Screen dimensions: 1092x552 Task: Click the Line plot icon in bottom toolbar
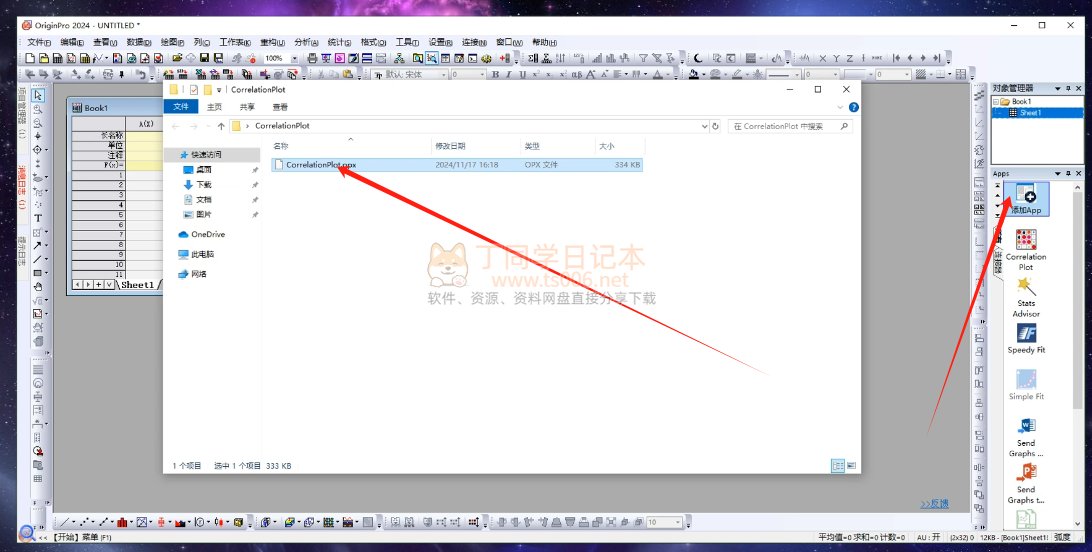(64, 522)
